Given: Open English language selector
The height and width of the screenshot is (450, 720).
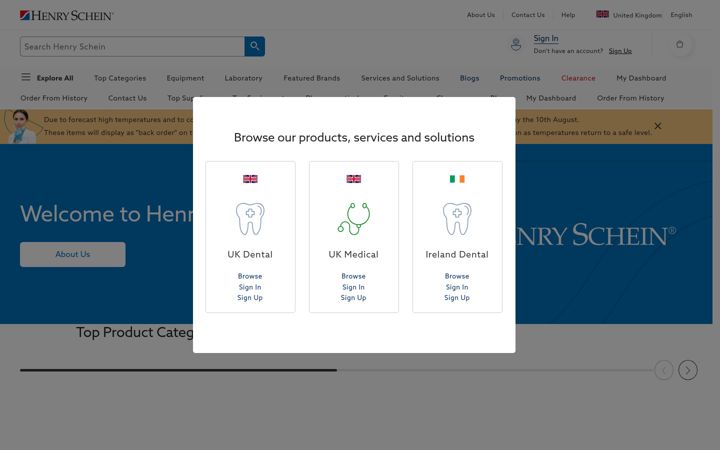Looking at the screenshot, I should 681,15.
